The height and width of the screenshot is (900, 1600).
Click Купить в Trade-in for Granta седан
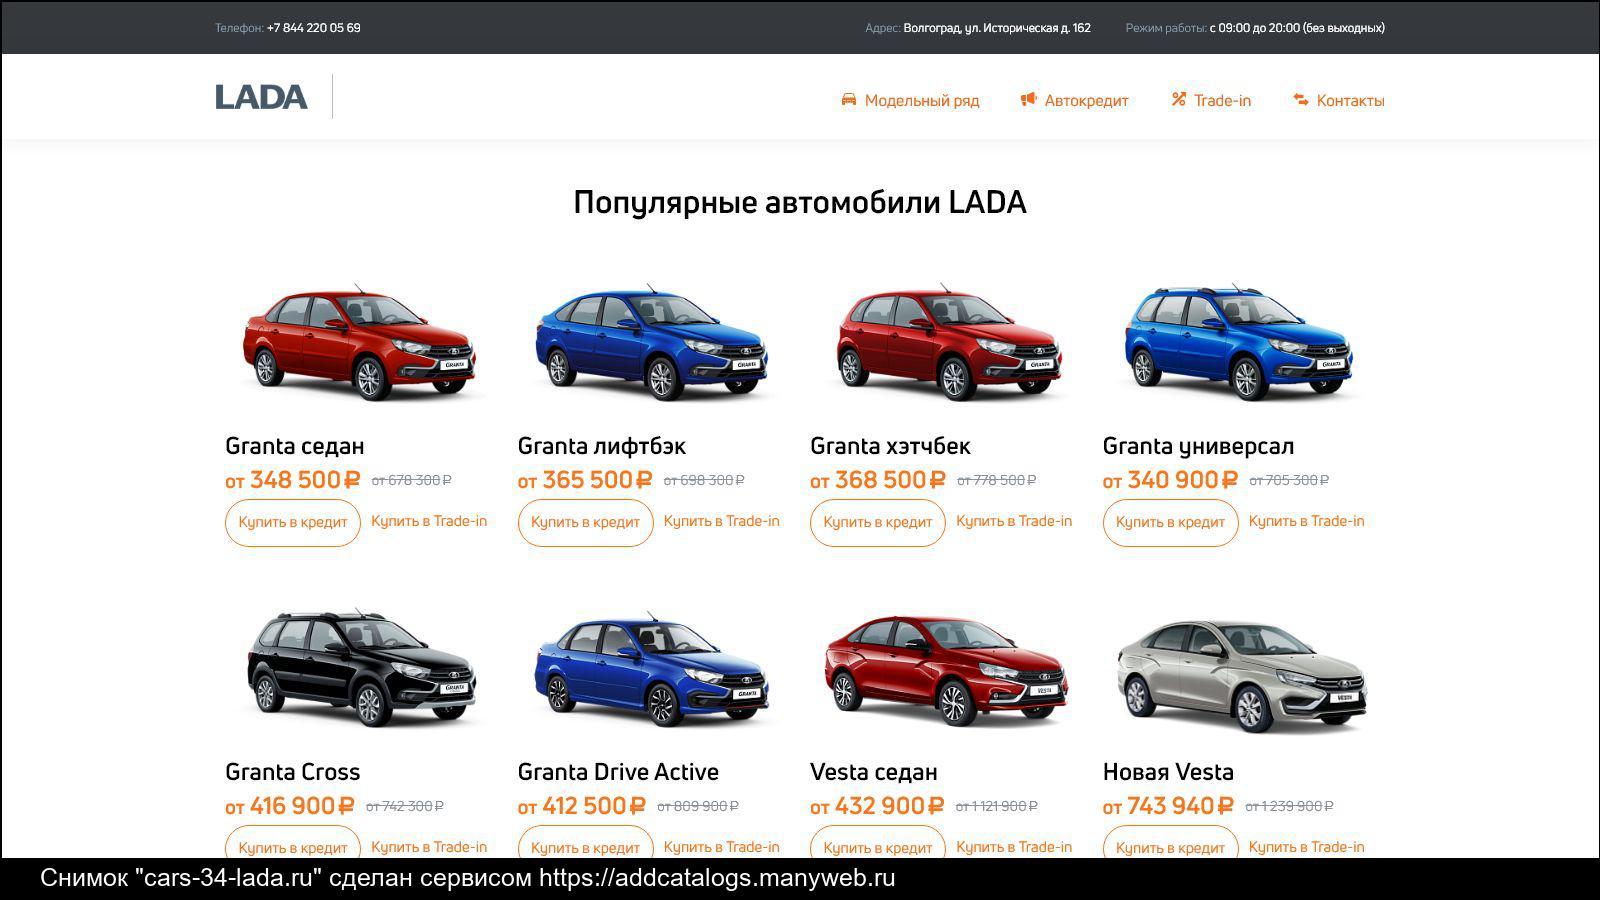pos(429,521)
